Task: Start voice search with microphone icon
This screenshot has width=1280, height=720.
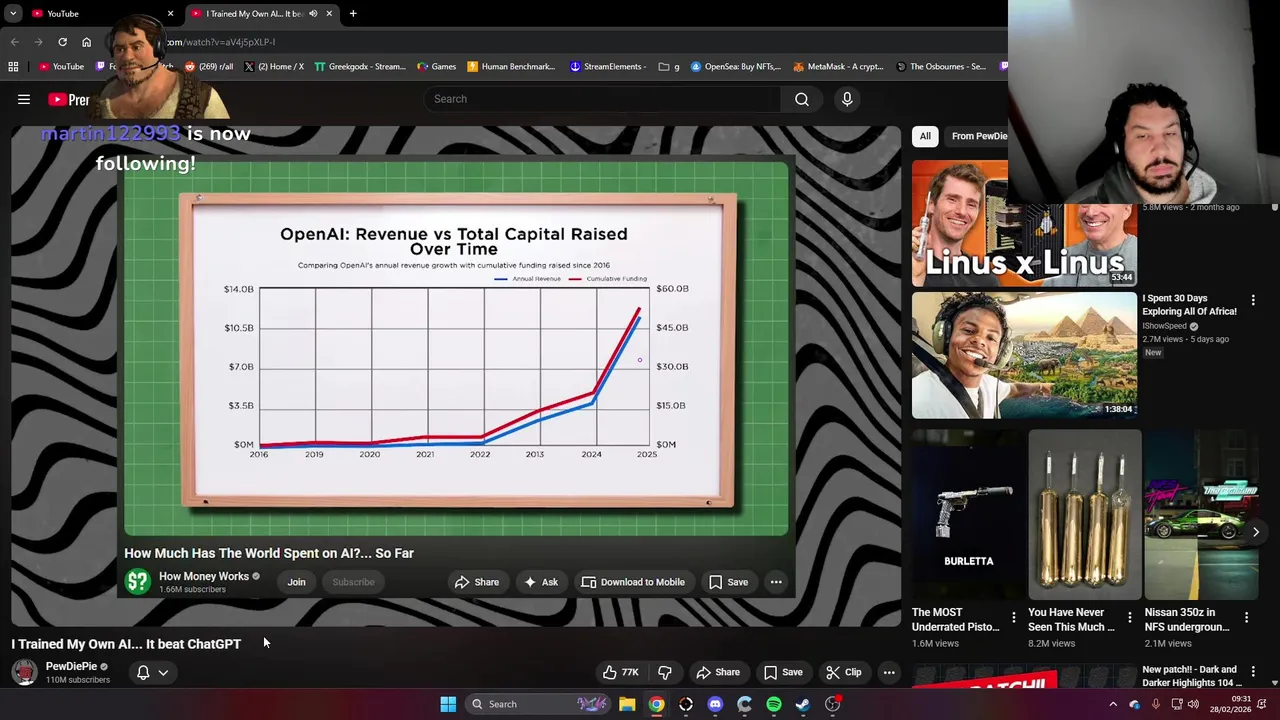Action: tap(847, 99)
